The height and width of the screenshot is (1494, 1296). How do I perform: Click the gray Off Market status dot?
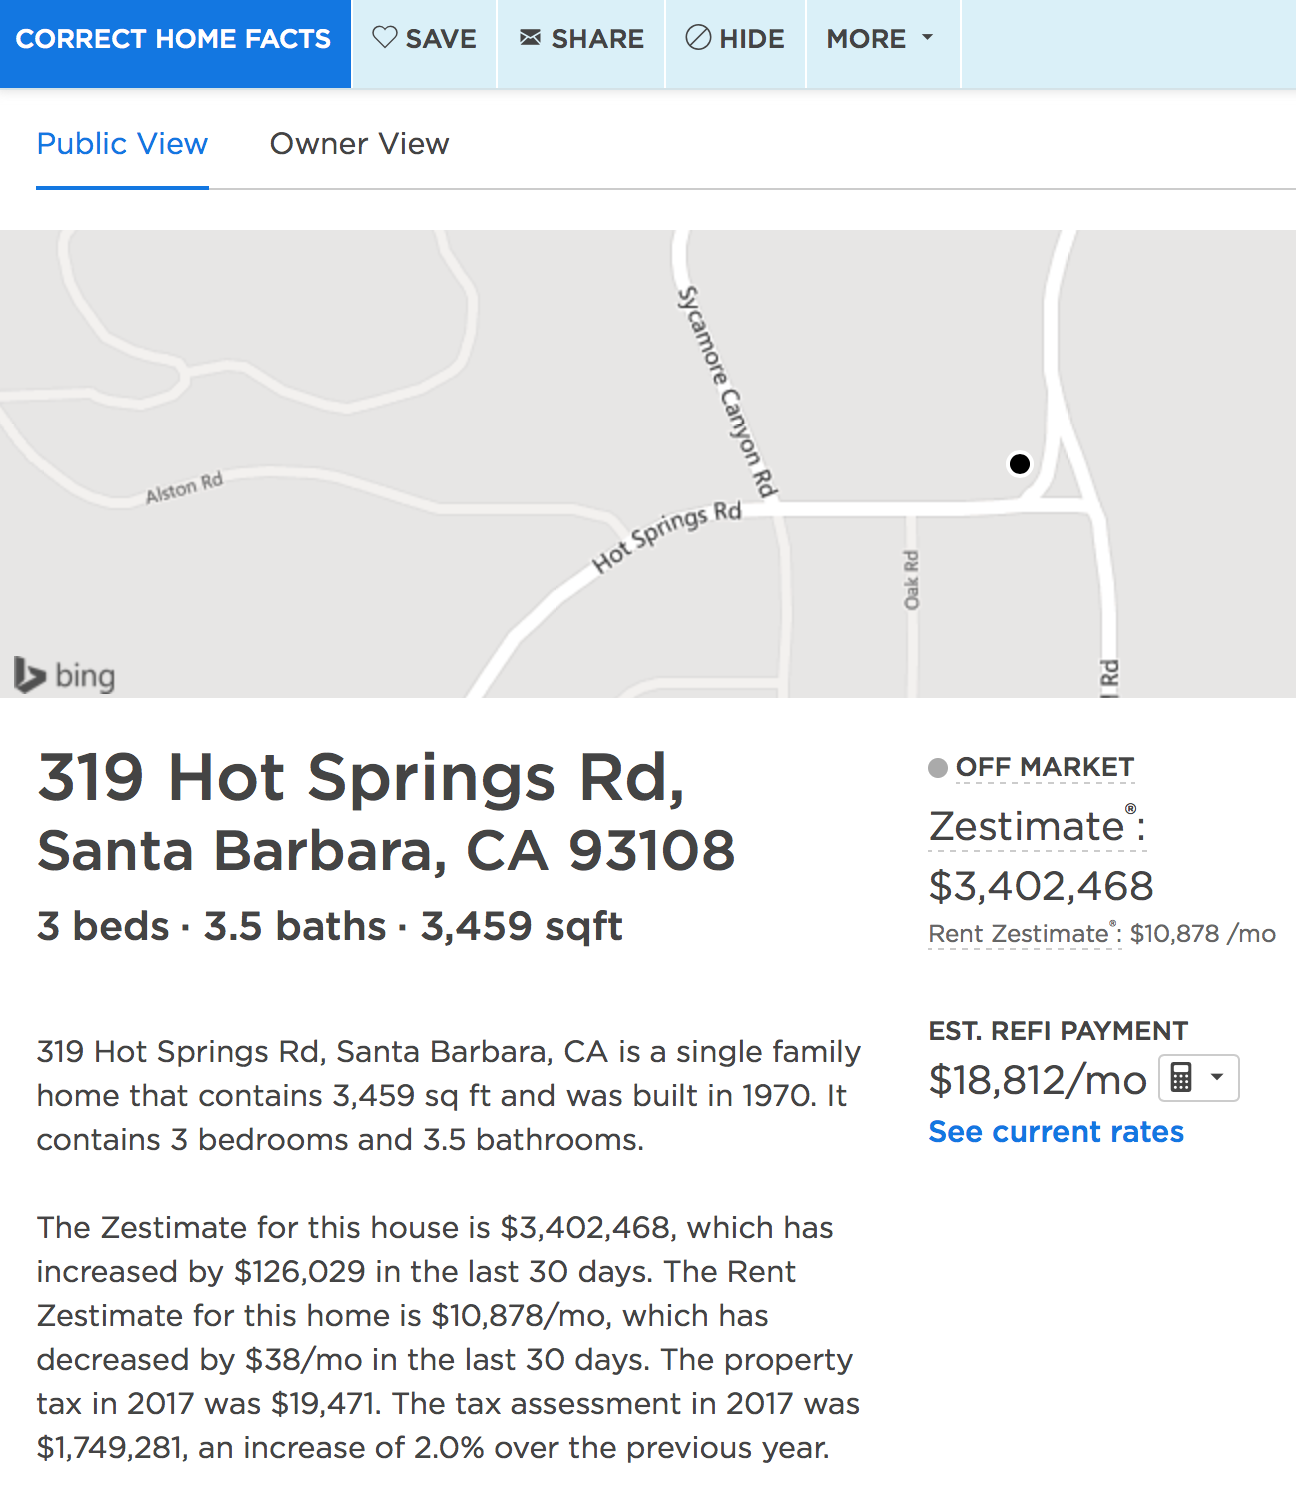938,768
